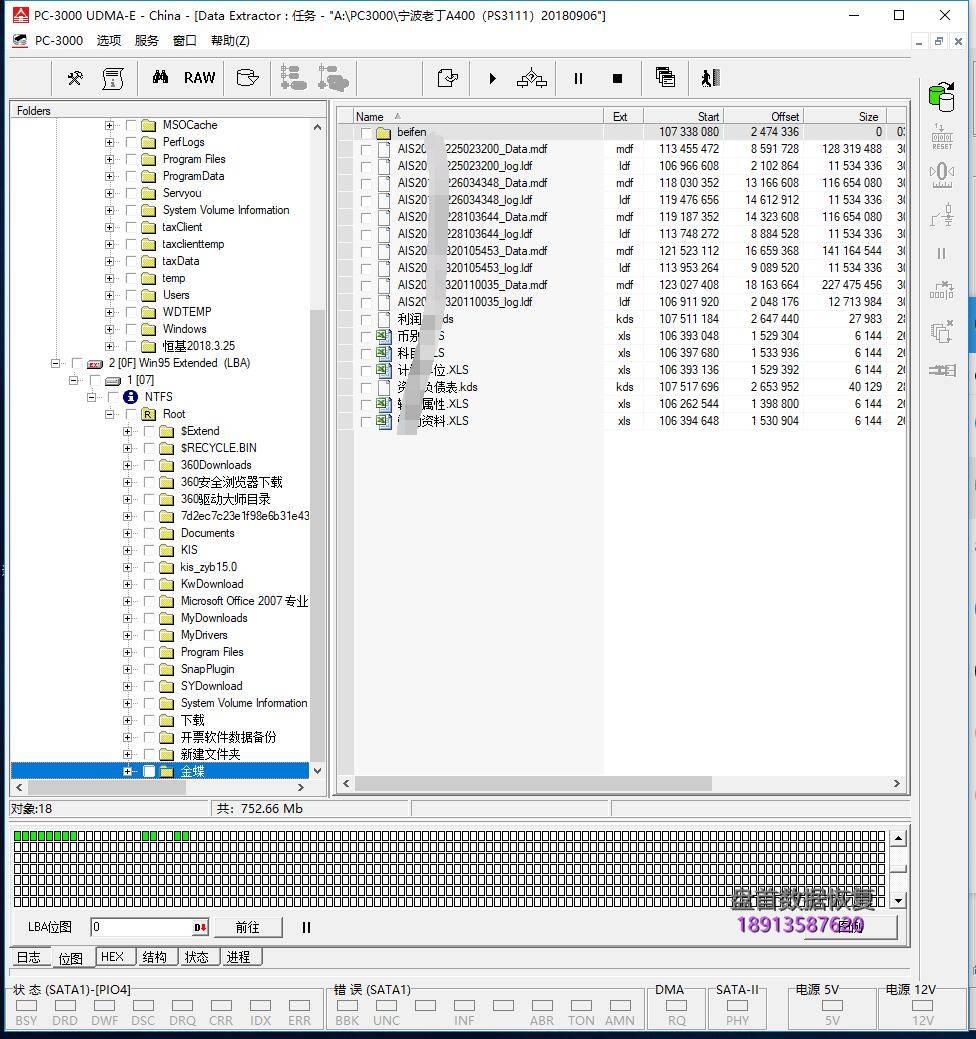Click the 前往 go button
Image resolution: width=976 pixels, height=1039 pixels.
247,927
